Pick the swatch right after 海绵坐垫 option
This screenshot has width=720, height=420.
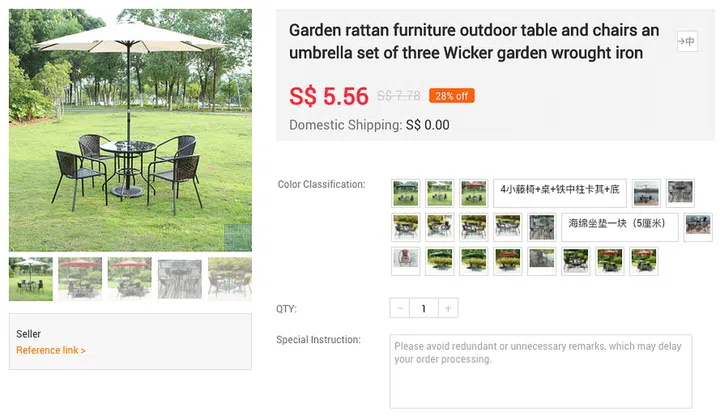(698, 227)
